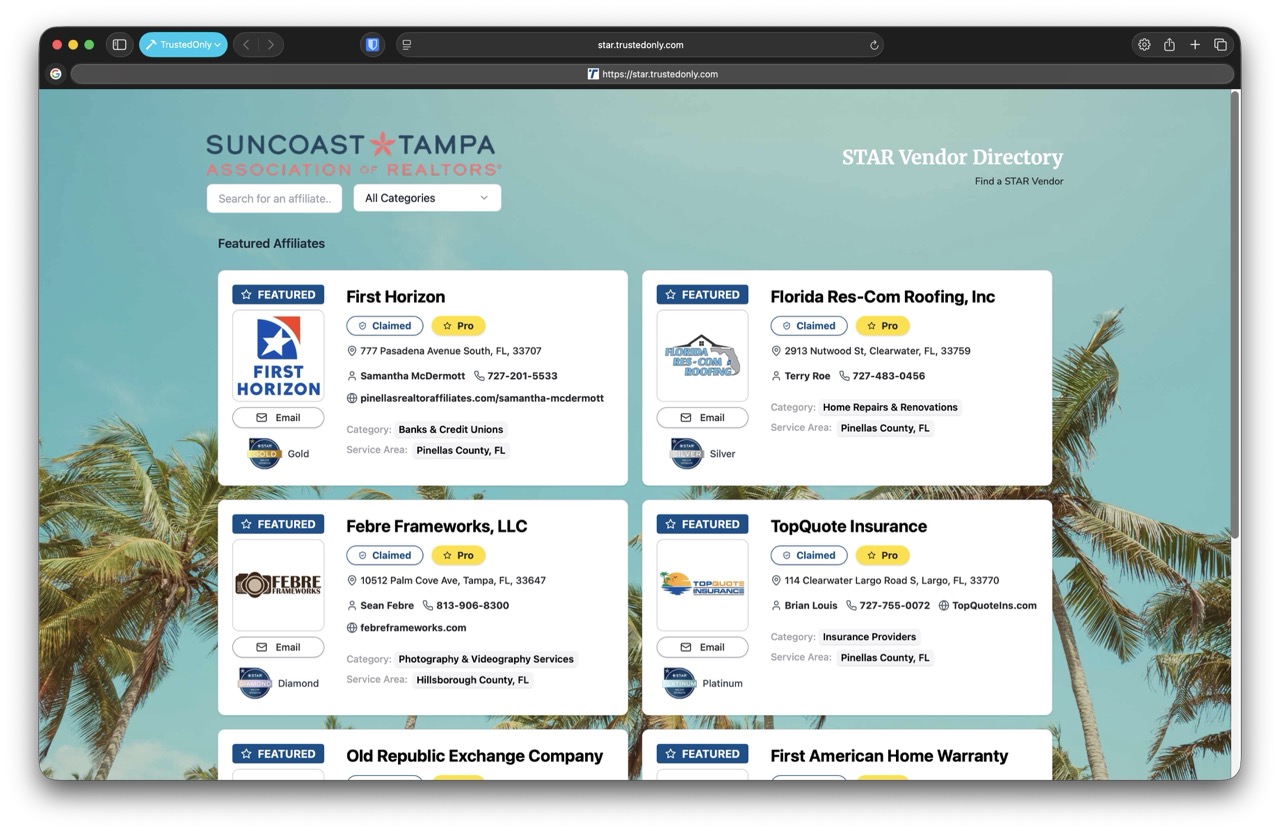Click the First Horizon logo thumbnail
The width and height of the screenshot is (1280, 831).
tap(278, 356)
